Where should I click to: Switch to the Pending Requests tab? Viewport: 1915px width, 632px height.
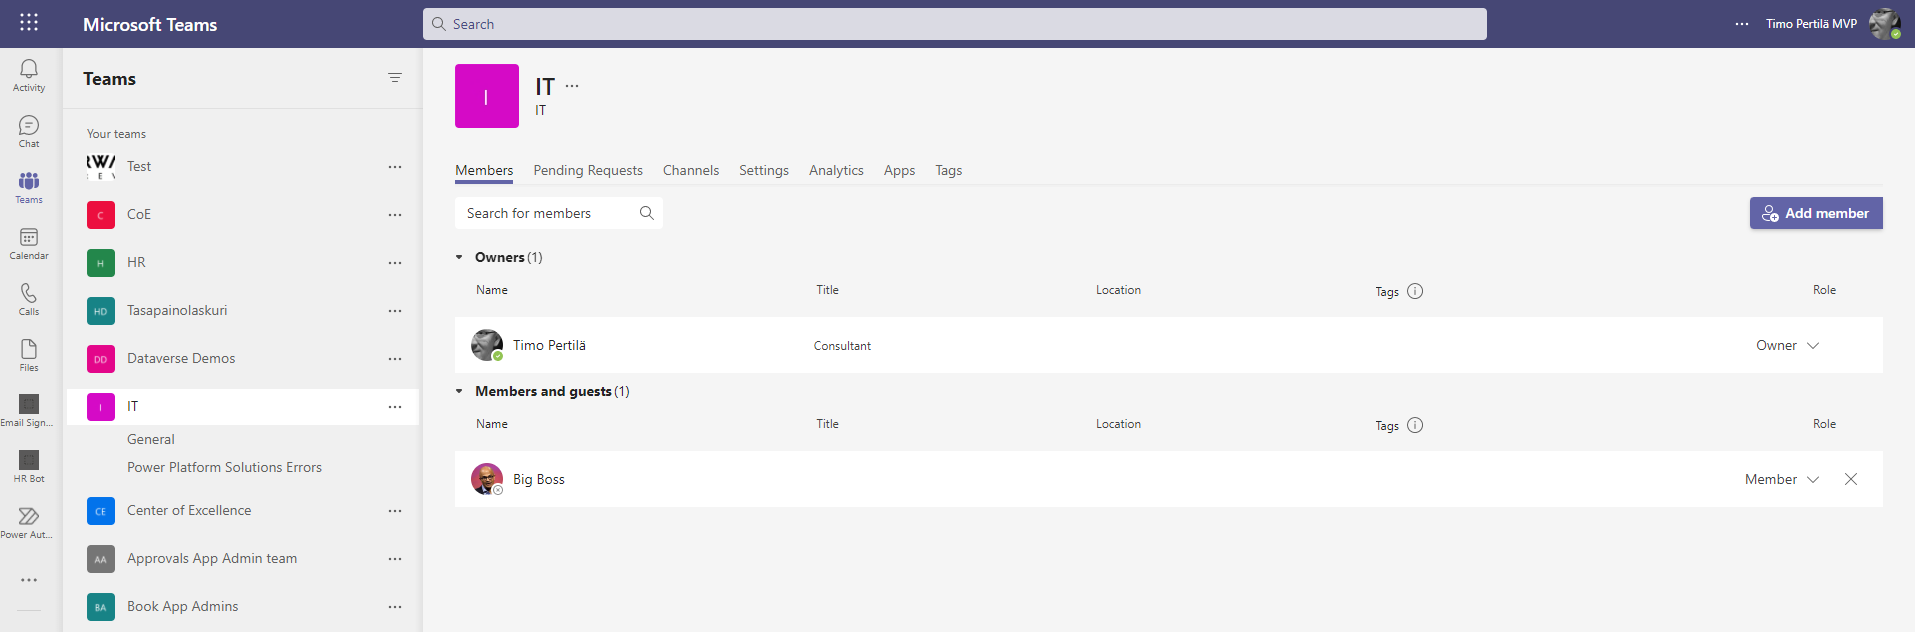tap(588, 170)
